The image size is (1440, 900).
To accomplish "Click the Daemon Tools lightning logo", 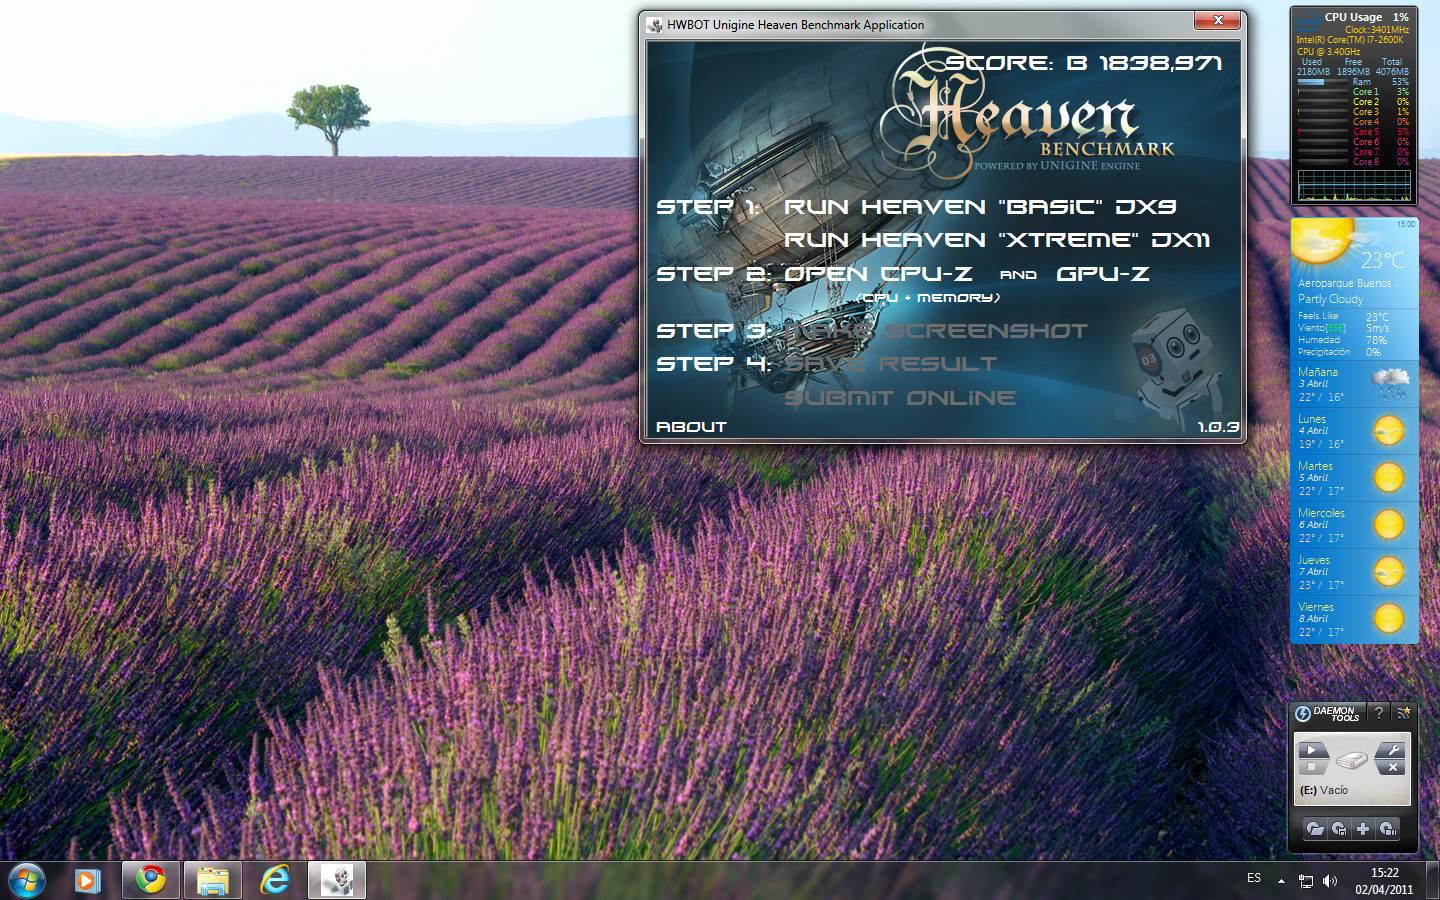I will [x=1303, y=713].
